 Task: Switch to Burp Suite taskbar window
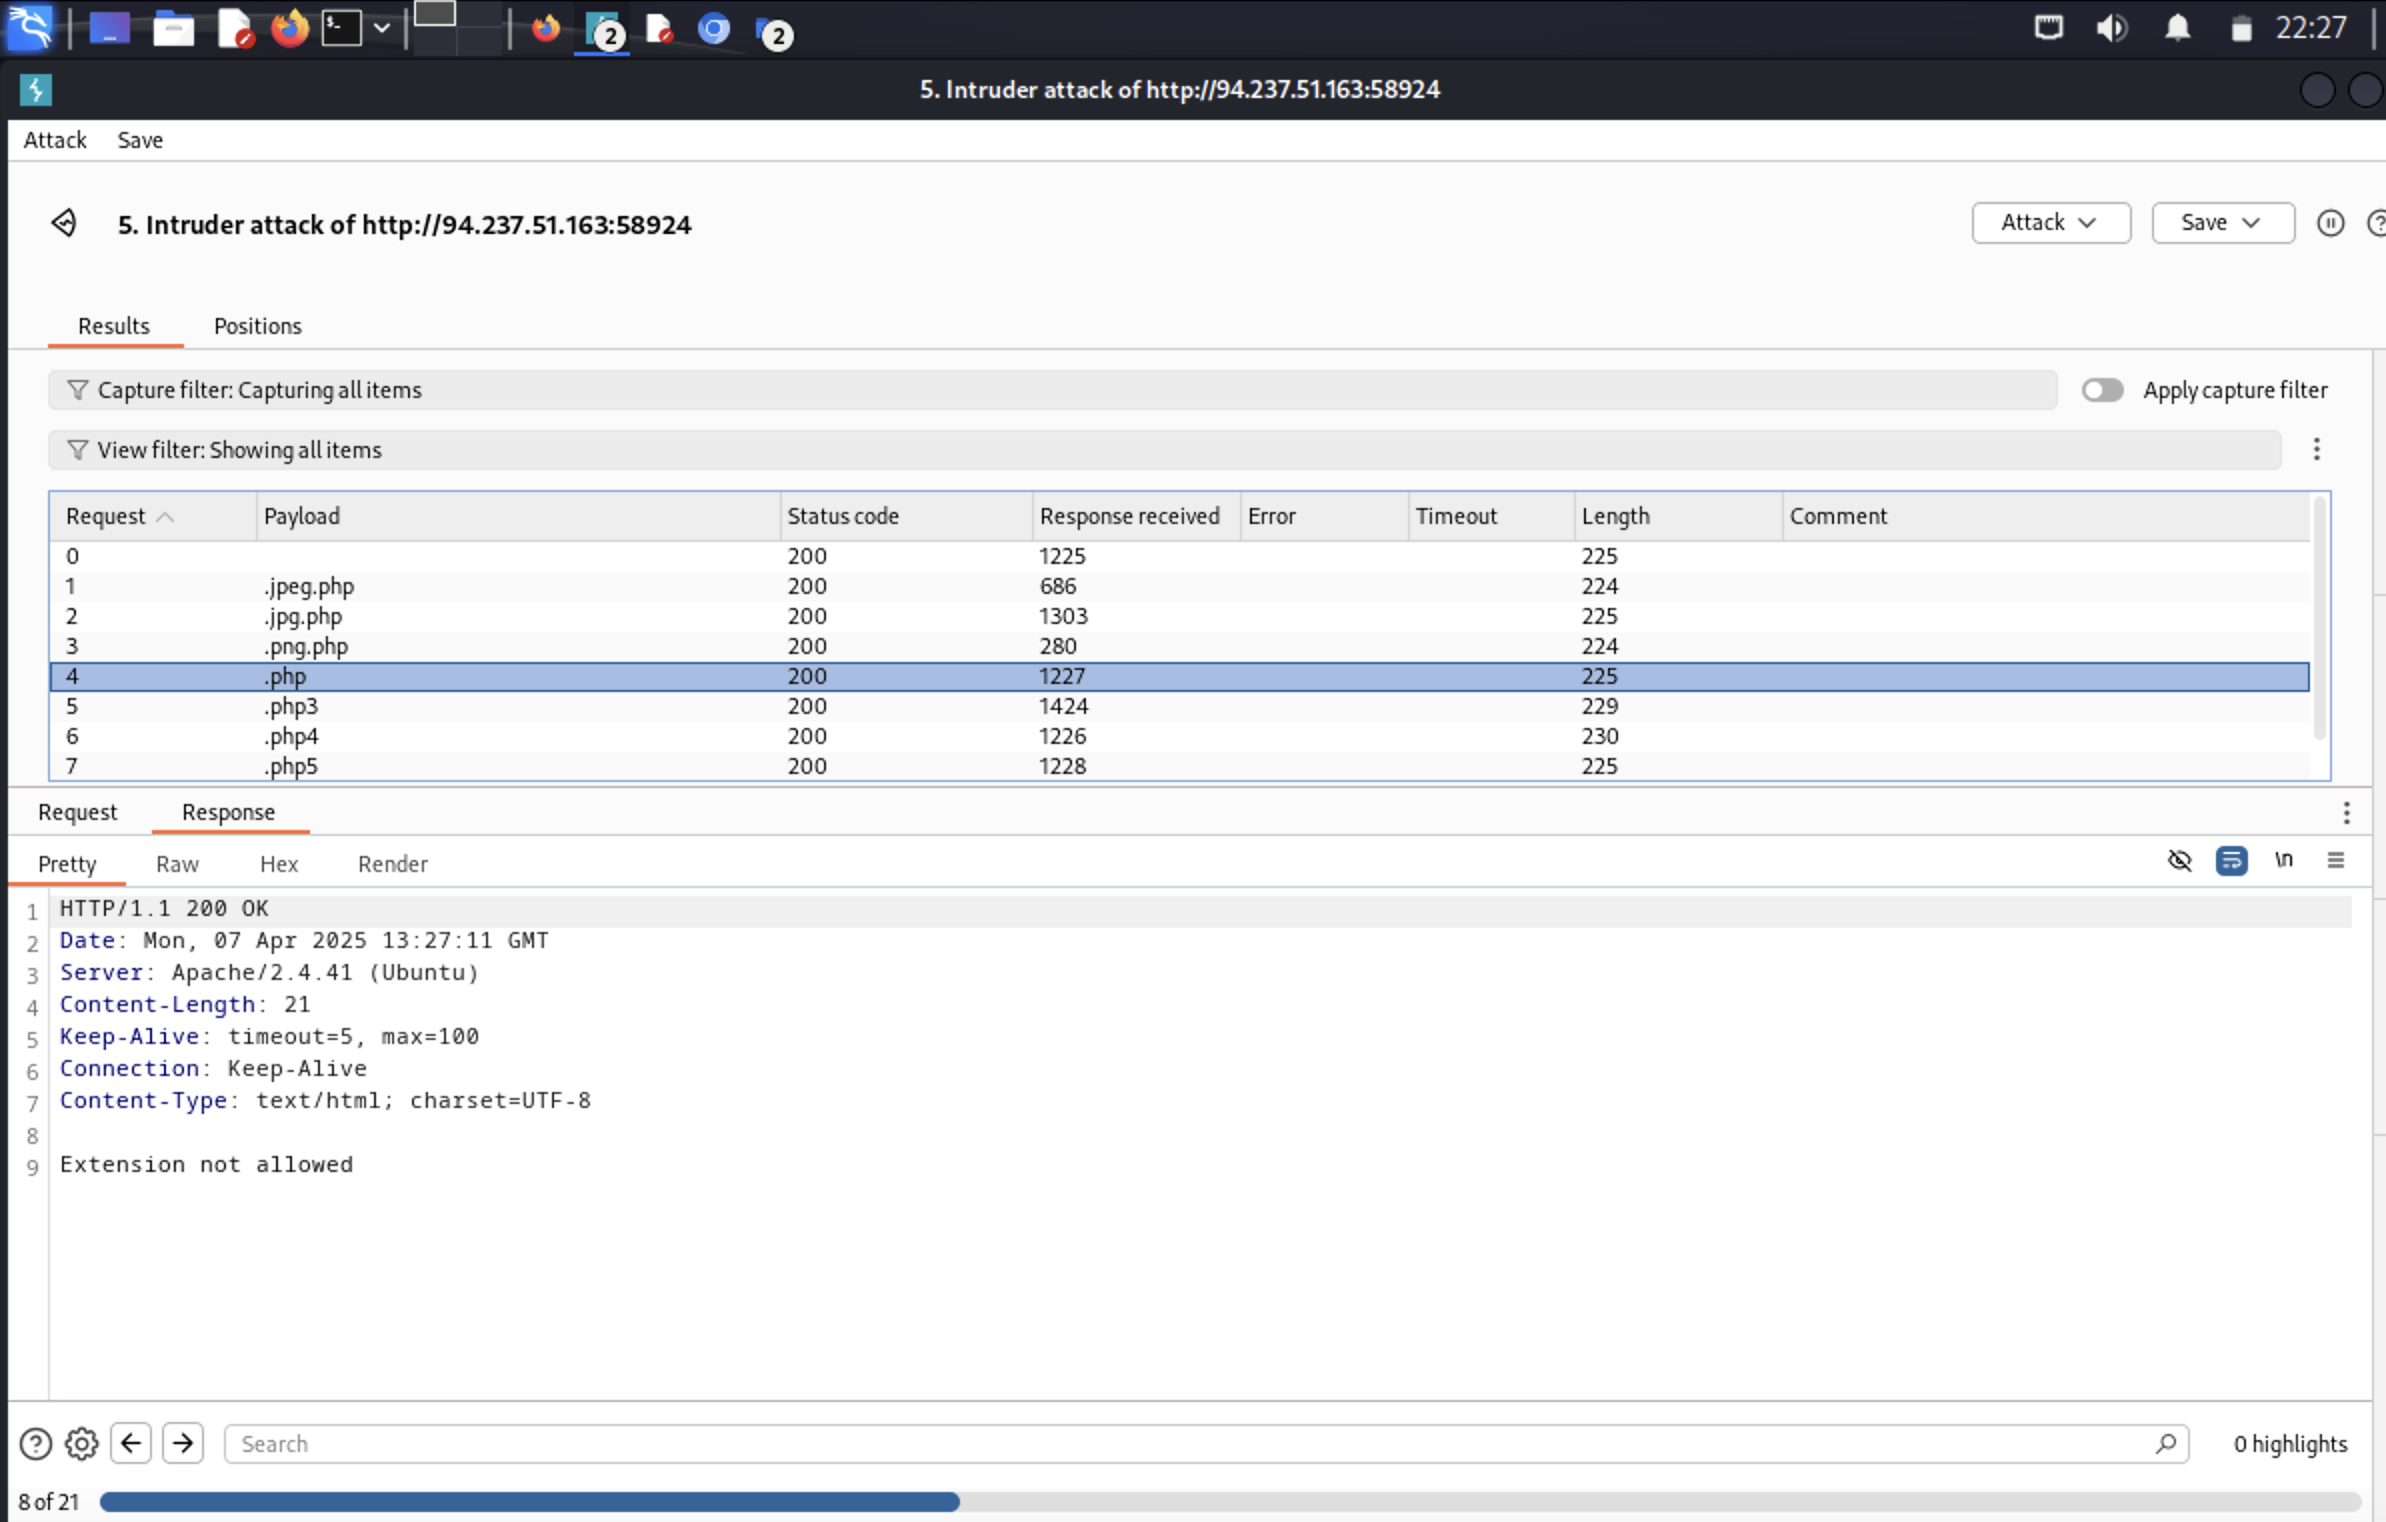[602, 30]
